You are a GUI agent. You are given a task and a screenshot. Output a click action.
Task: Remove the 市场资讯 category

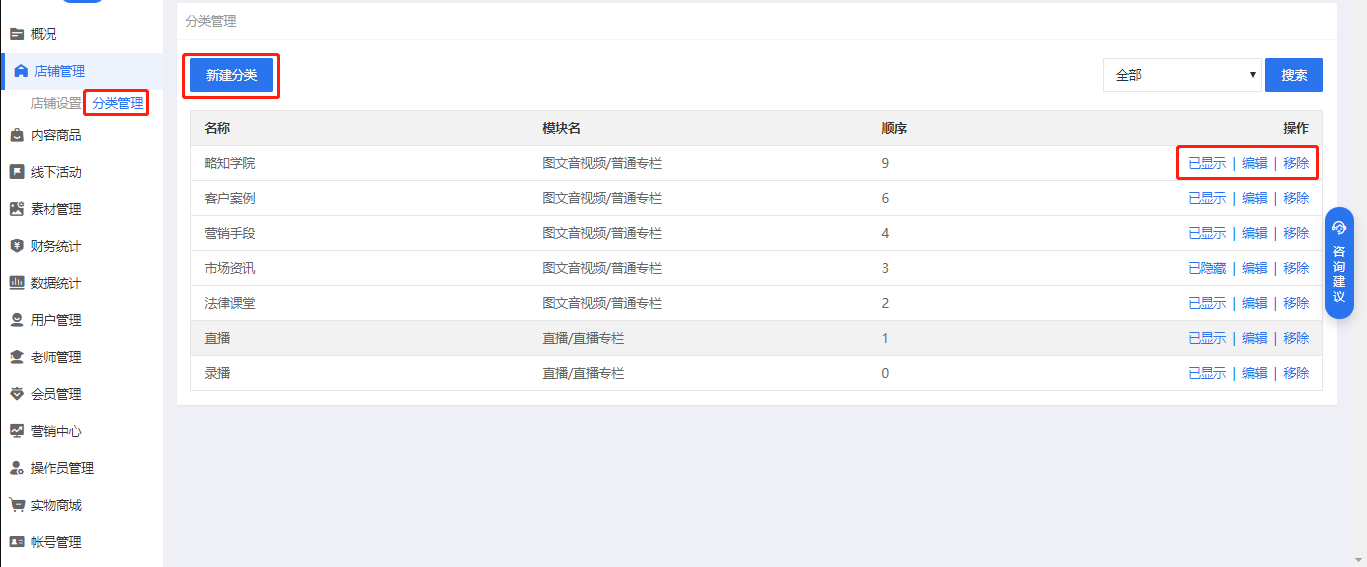[1296, 268]
